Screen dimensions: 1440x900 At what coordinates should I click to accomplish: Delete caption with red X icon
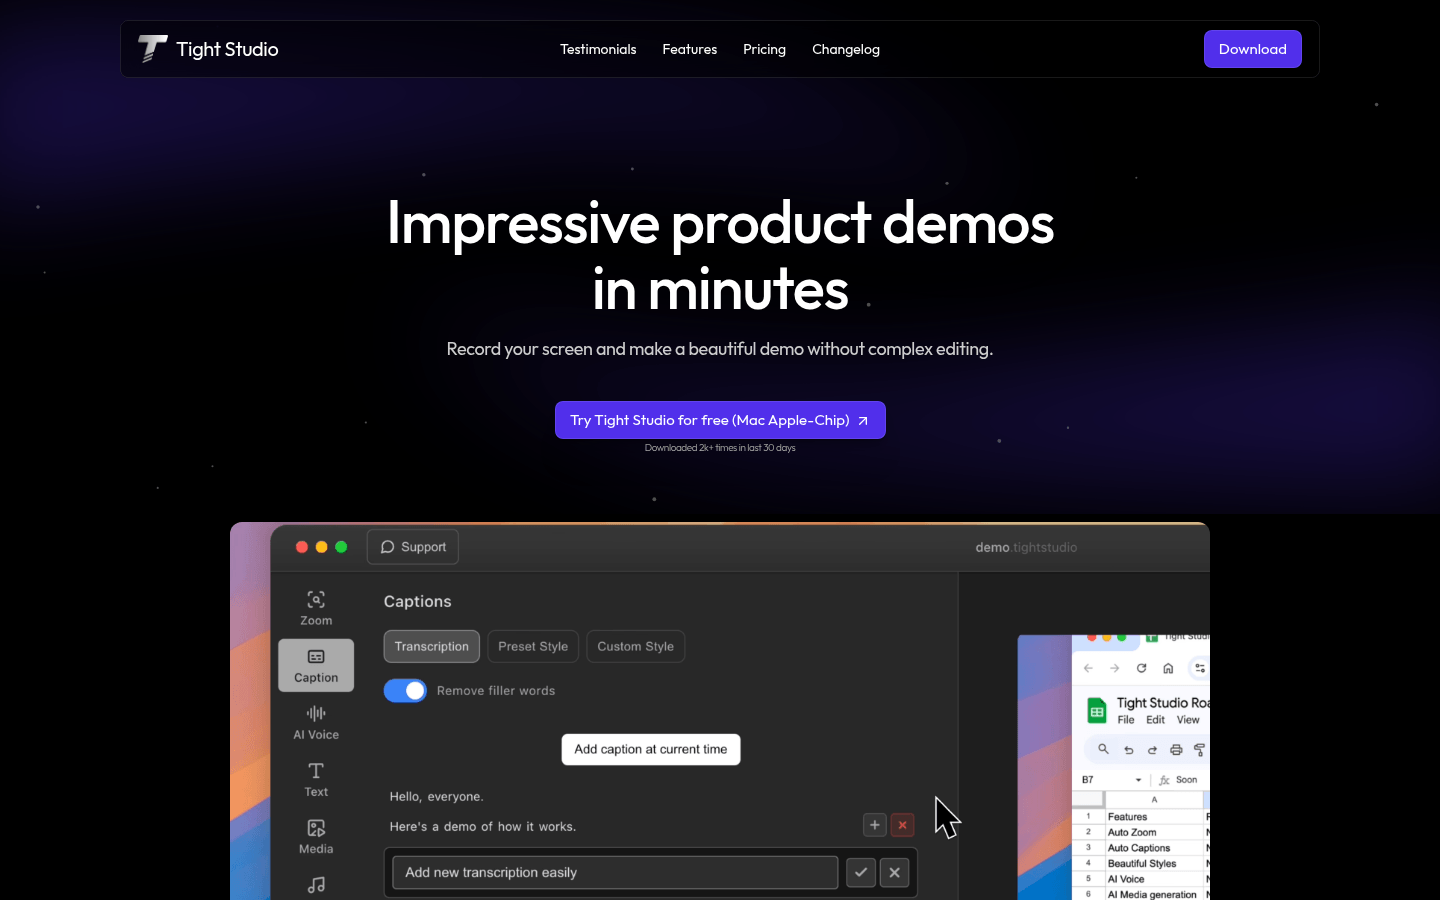(903, 825)
